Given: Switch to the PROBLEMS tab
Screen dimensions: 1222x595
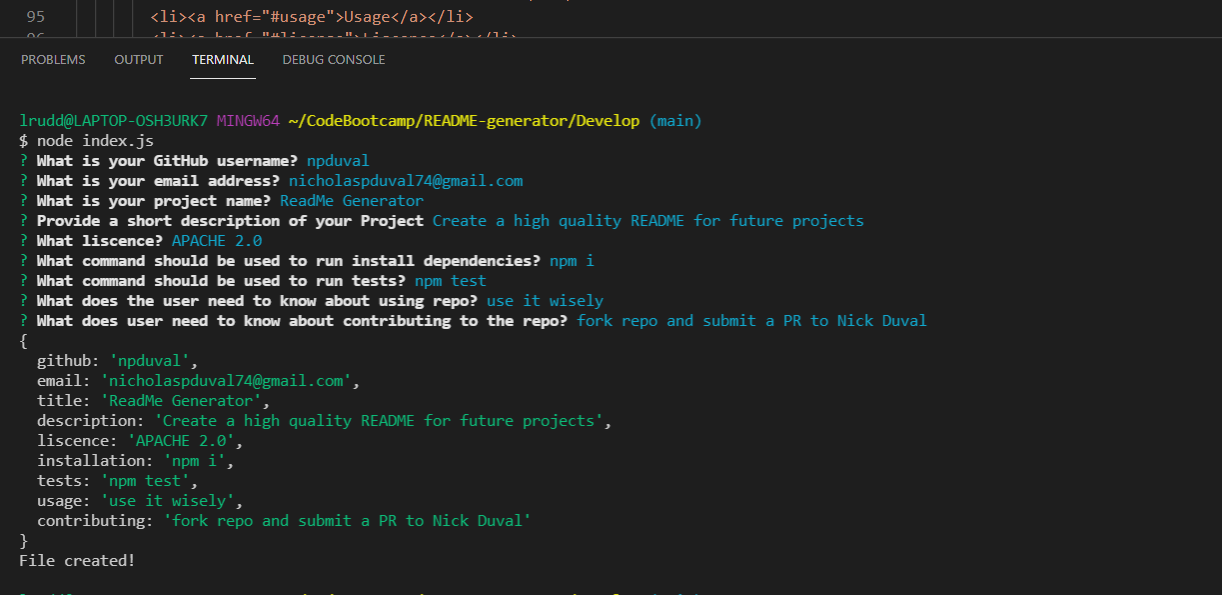Looking at the screenshot, I should [x=53, y=60].
